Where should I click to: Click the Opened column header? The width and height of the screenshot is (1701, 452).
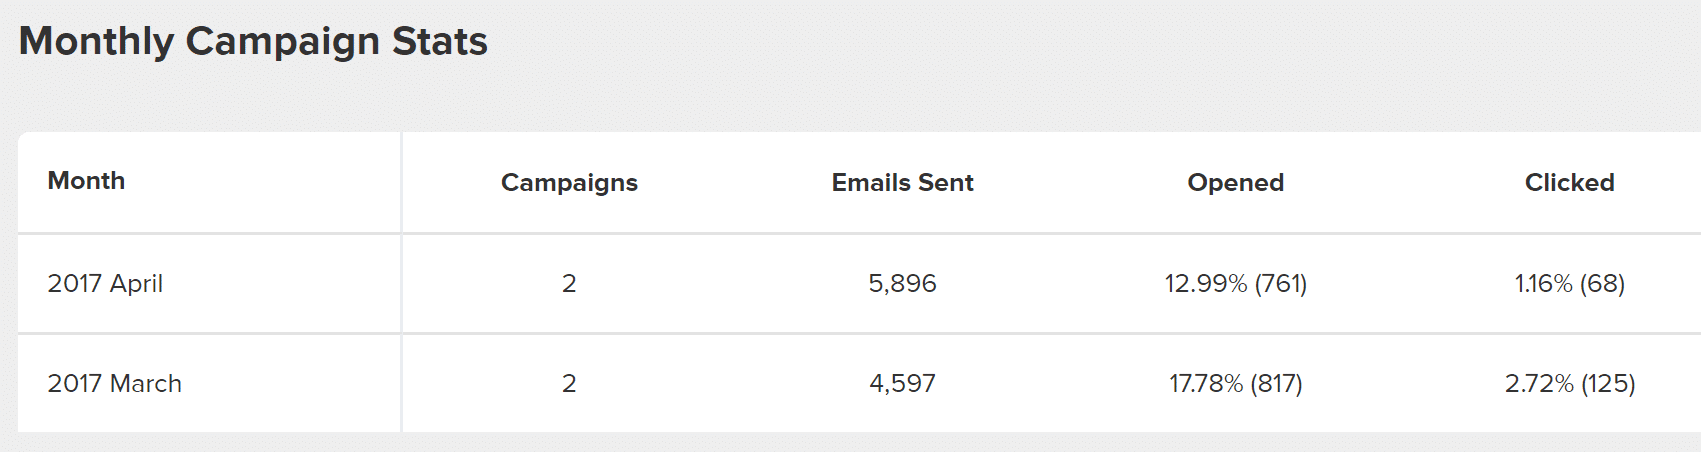pyautogui.click(x=1235, y=183)
